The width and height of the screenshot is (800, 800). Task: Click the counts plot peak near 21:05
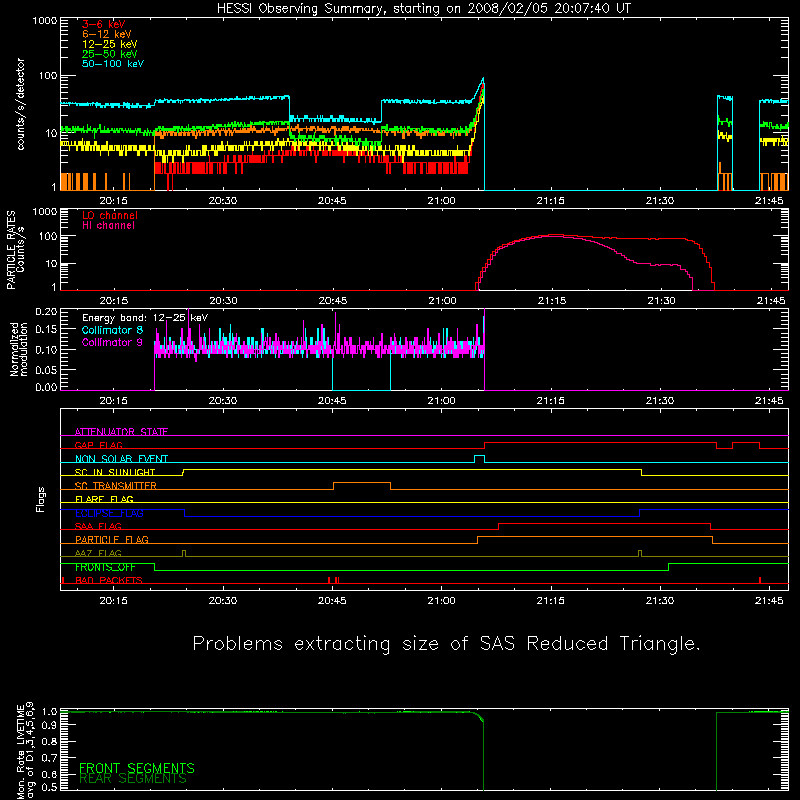coord(483,80)
